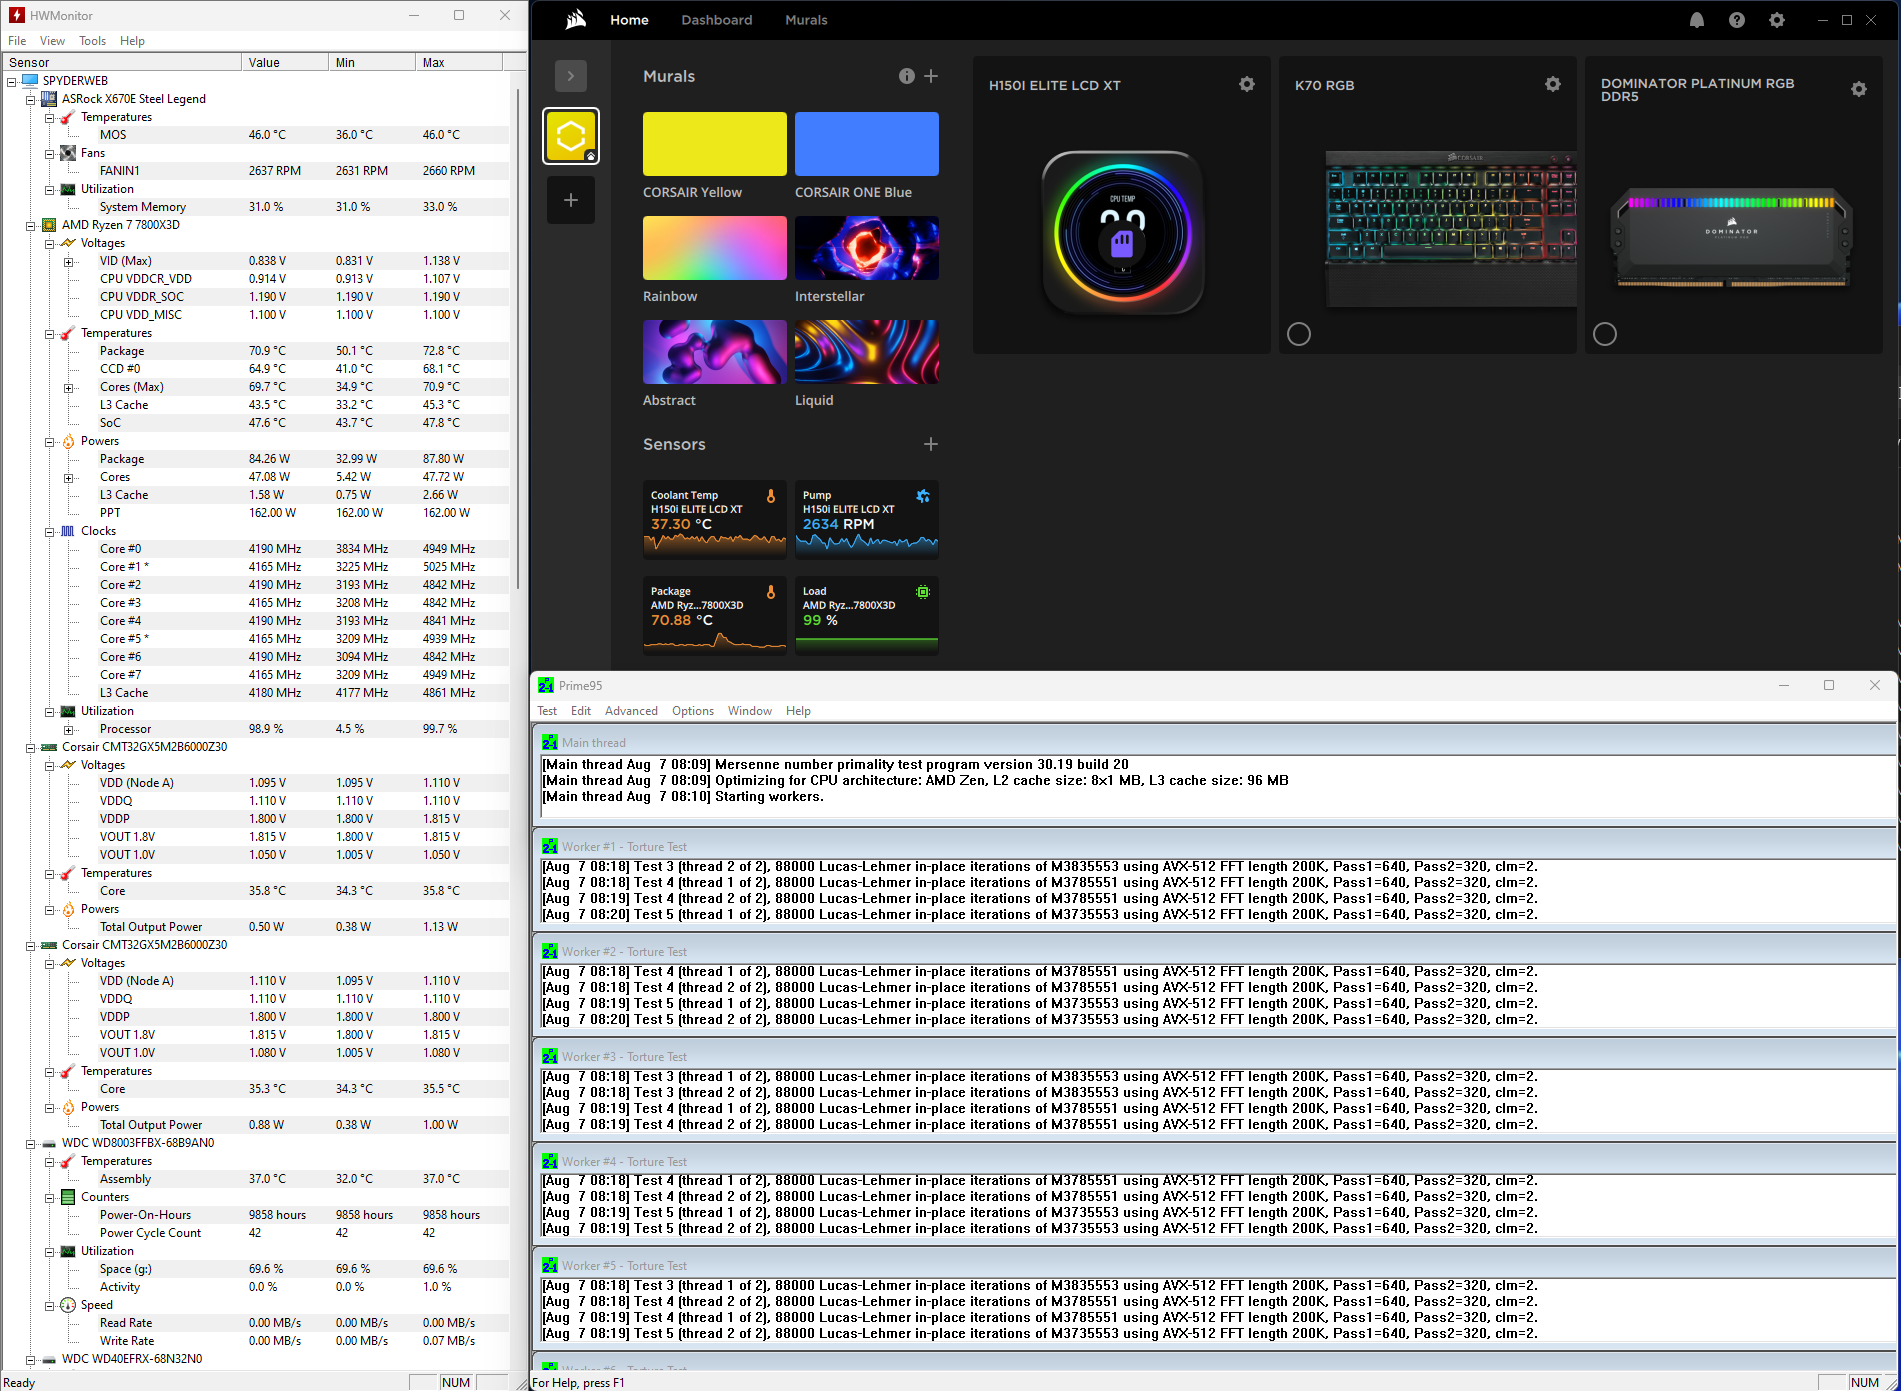This screenshot has width=1901, height=1391.
Task: Open Prime95 Window menu
Action: tap(750, 711)
